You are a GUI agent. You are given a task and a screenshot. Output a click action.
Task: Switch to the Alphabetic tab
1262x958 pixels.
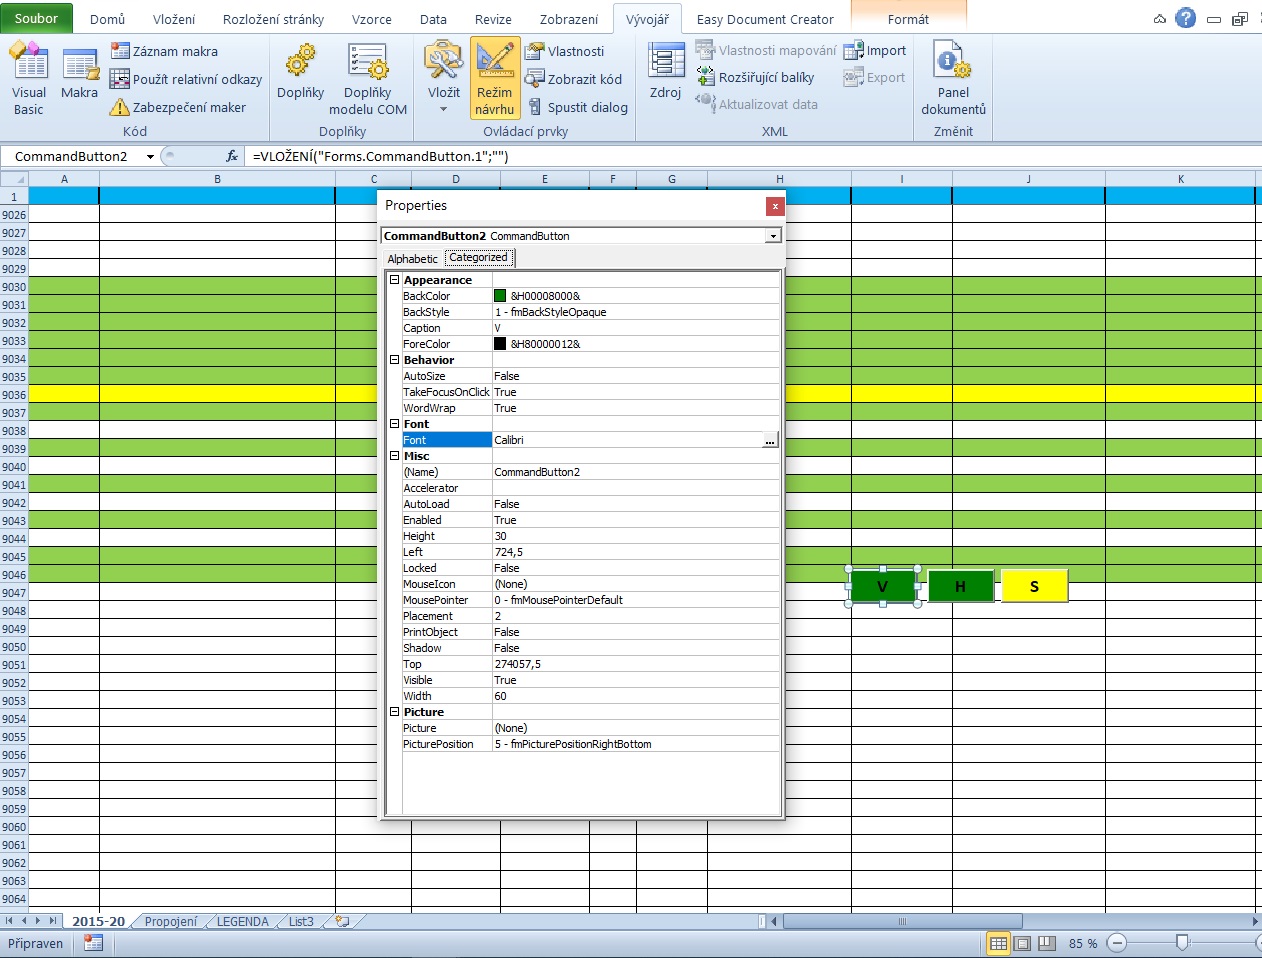(412, 258)
